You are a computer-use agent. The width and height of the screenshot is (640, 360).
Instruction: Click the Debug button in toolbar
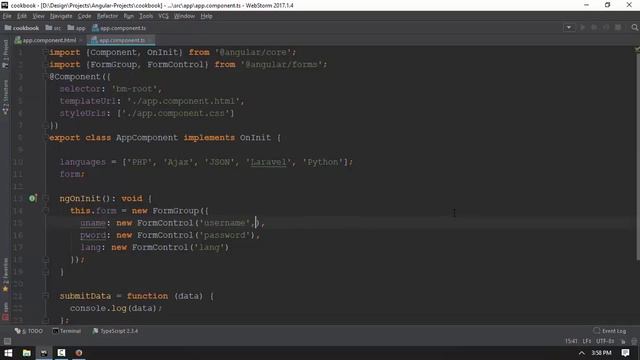pyautogui.click(x=594, y=28)
